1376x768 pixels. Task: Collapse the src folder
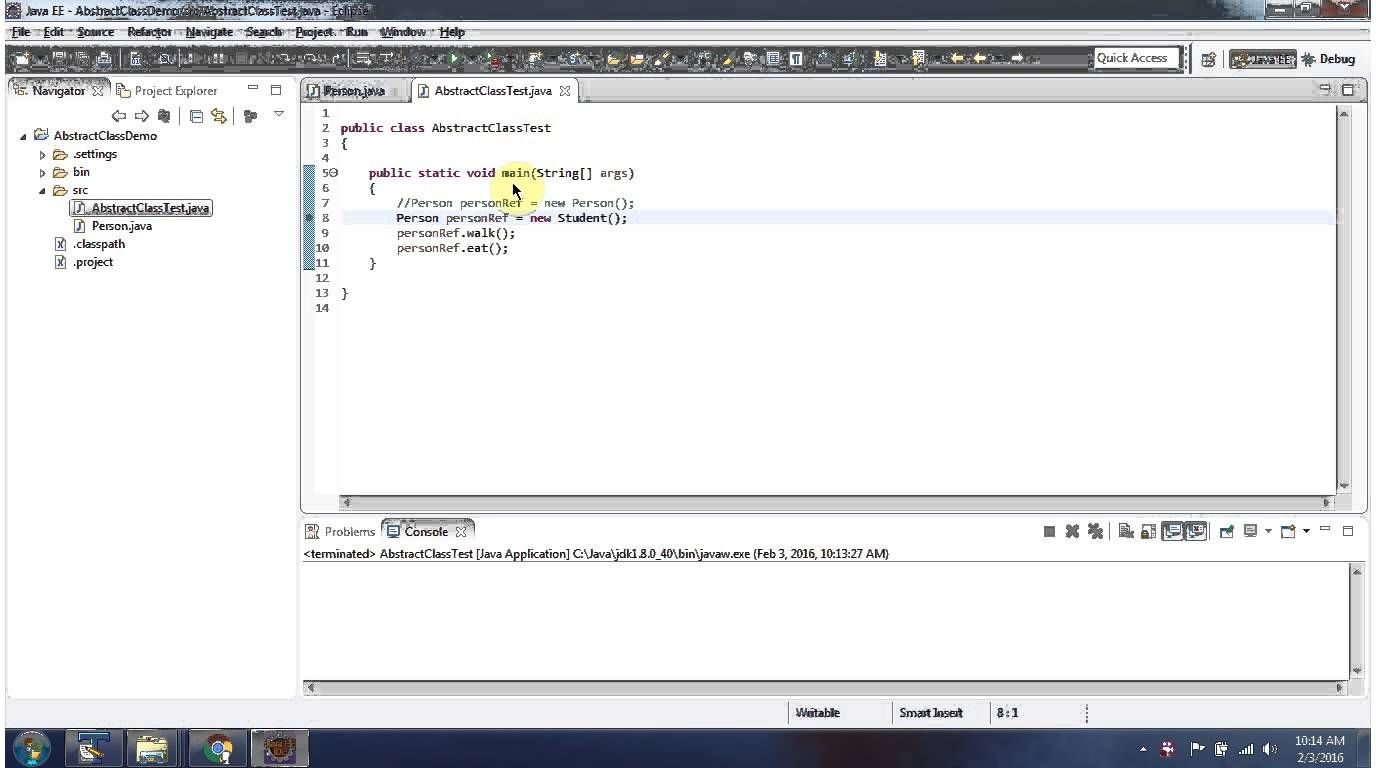pyautogui.click(x=43, y=190)
